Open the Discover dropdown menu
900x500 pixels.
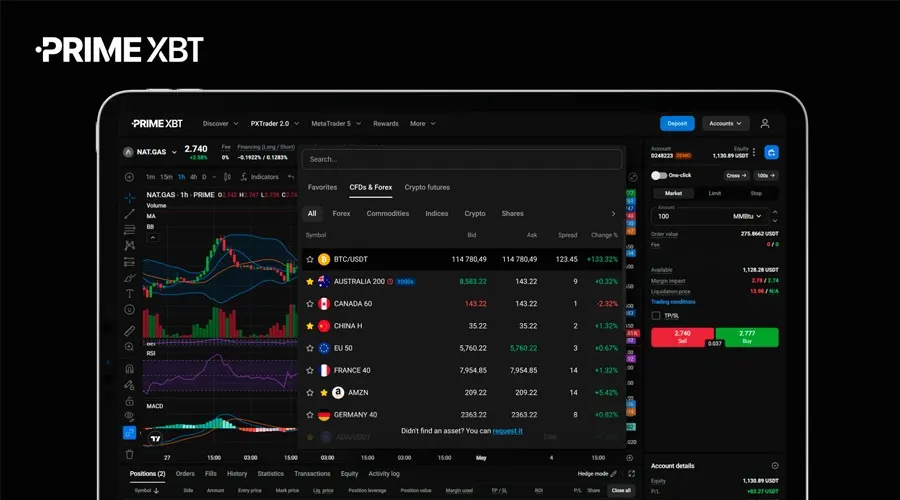point(220,123)
